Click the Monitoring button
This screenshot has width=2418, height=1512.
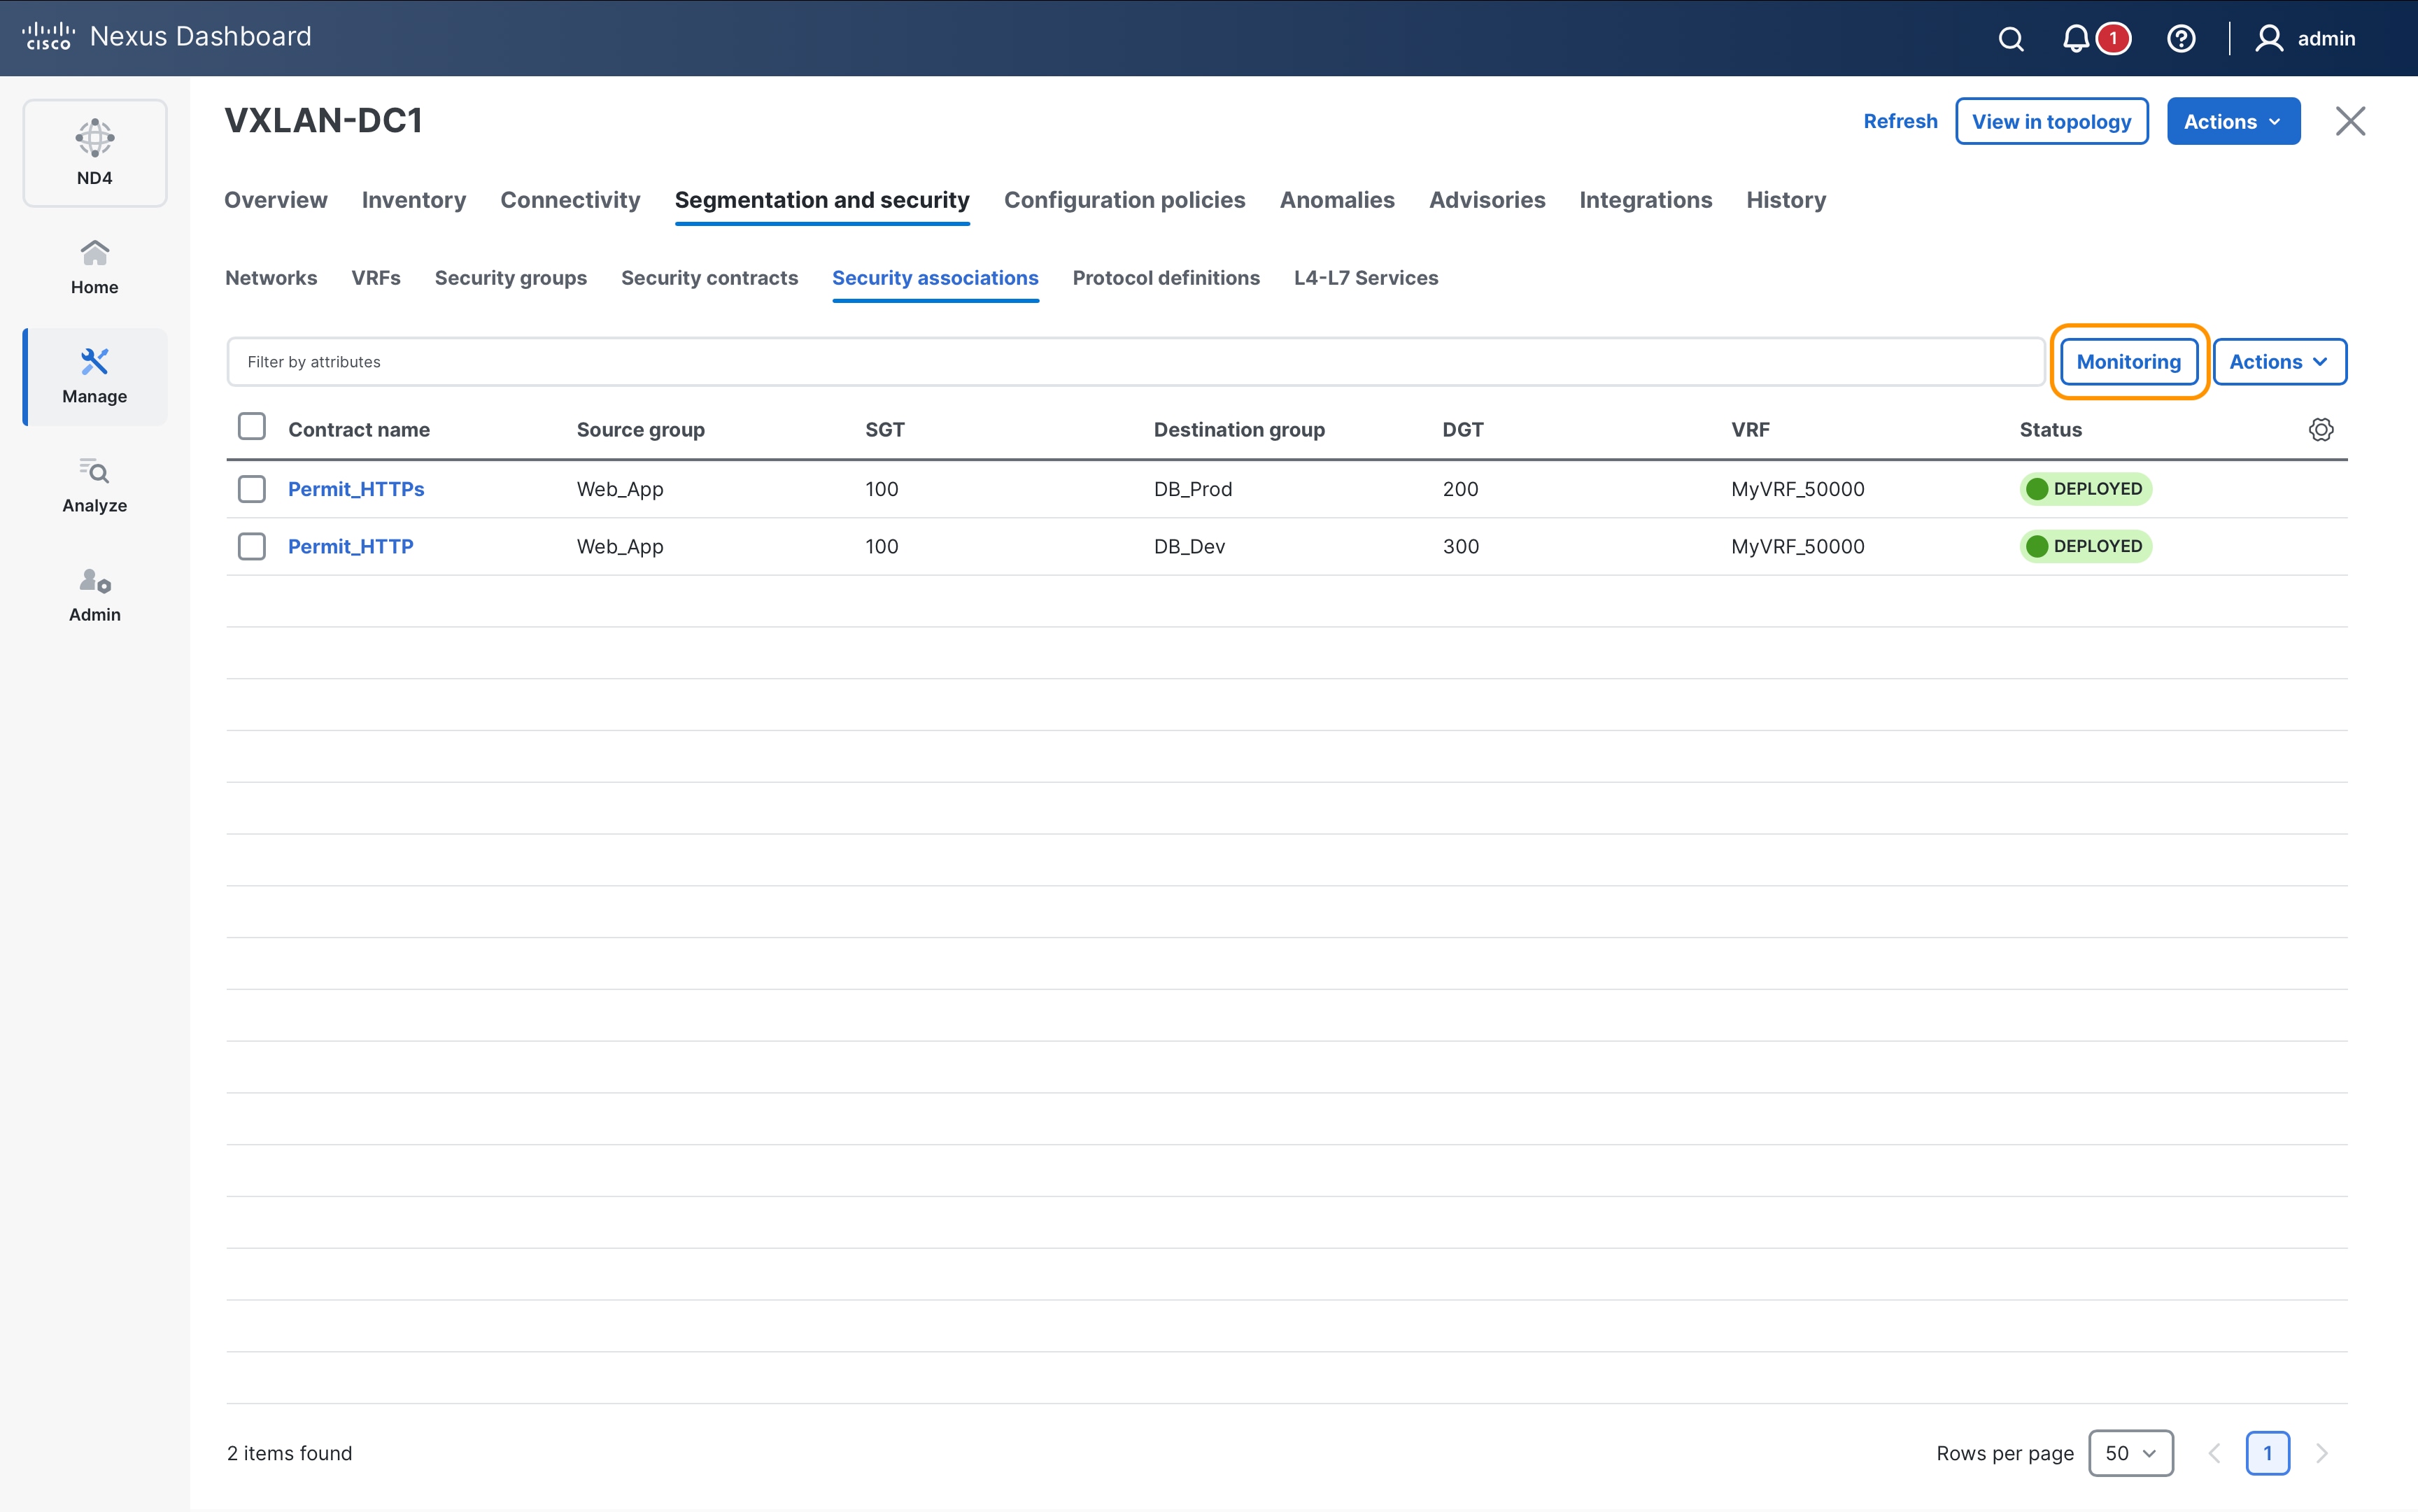coord(2128,362)
